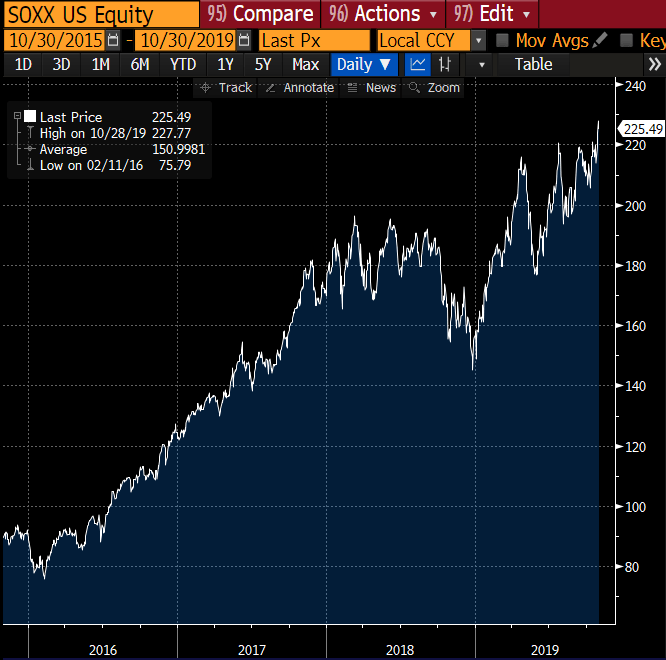
Task: Click the double-chevron toolbar overflow
Action: (654, 65)
